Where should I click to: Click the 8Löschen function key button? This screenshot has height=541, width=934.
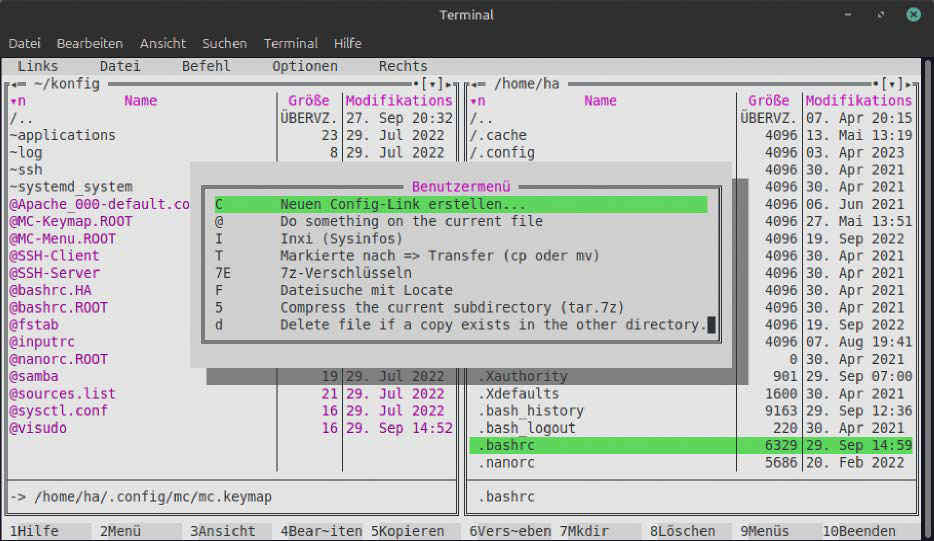tap(691, 531)
